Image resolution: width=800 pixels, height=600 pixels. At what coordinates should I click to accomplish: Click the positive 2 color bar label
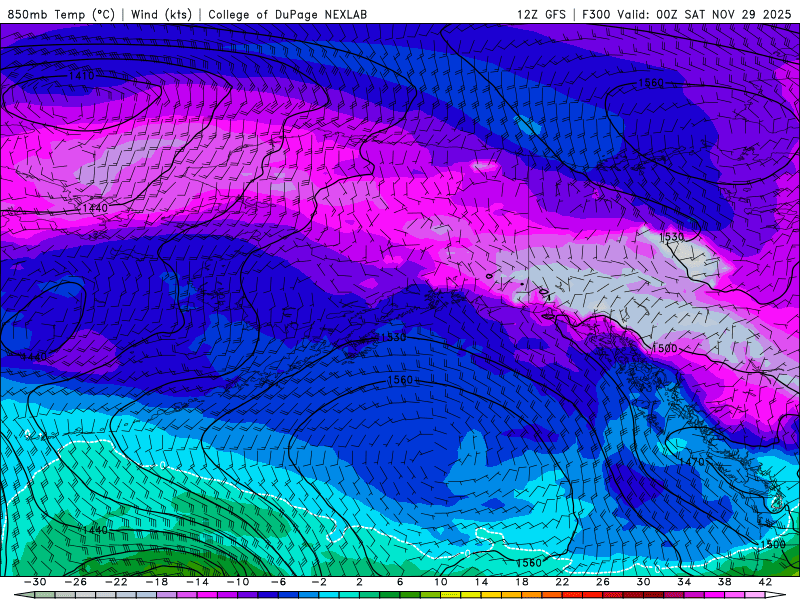(359, 582)
